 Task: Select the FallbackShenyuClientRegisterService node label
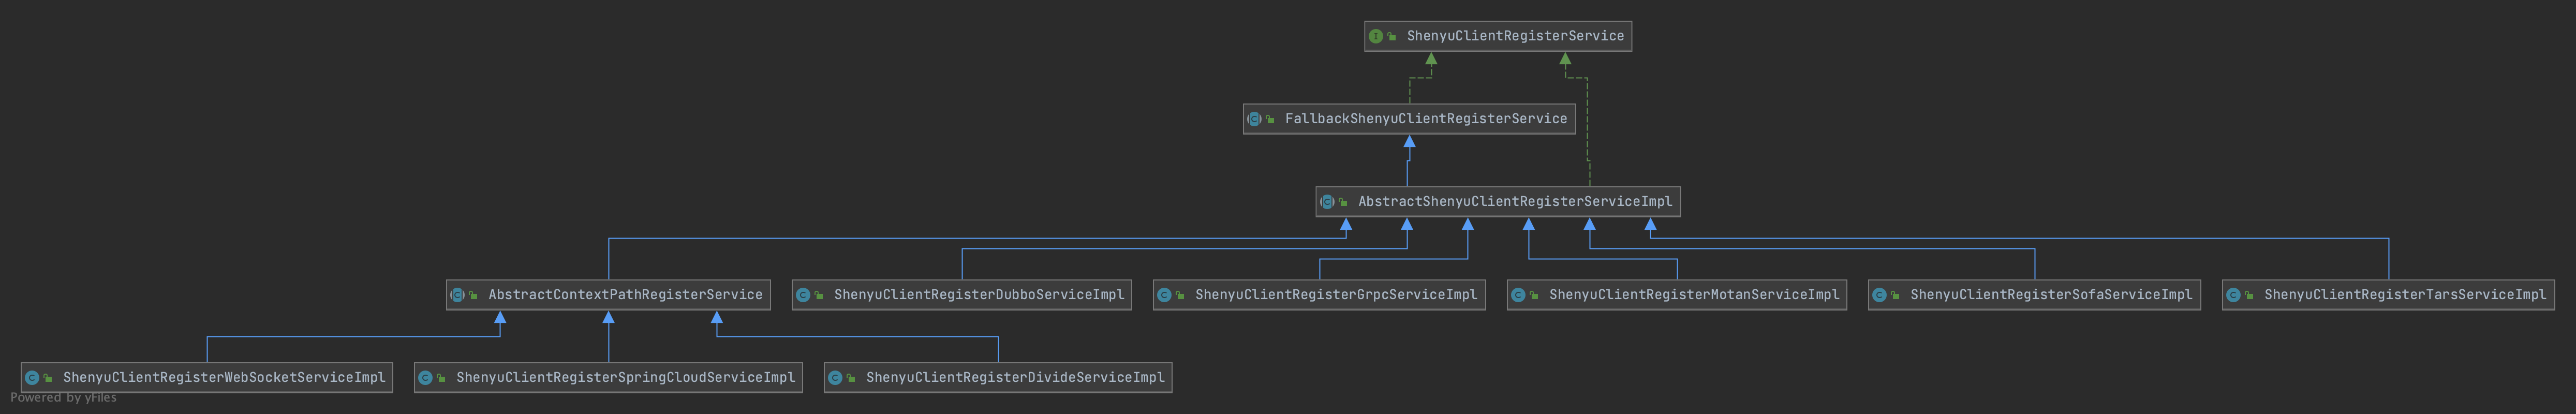coord(1425,119)
